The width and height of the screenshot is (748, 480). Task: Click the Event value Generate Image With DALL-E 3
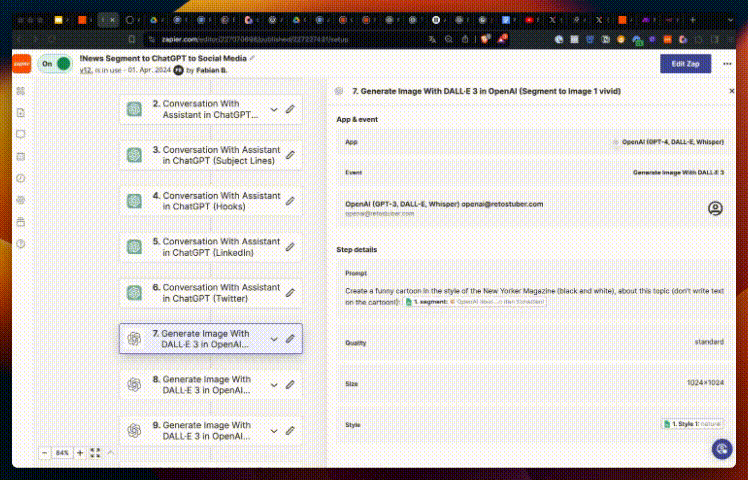coord(678,173)
